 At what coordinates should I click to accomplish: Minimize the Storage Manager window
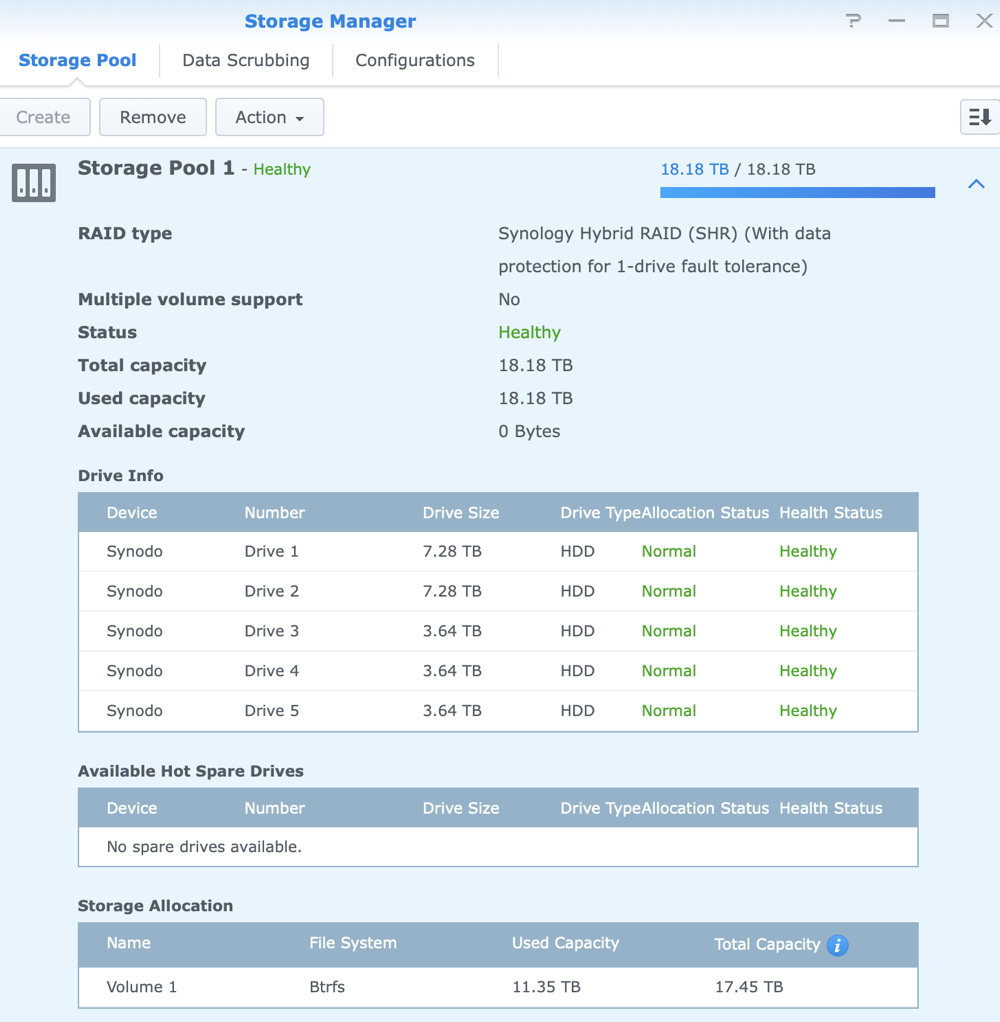(x=897, y=21)
